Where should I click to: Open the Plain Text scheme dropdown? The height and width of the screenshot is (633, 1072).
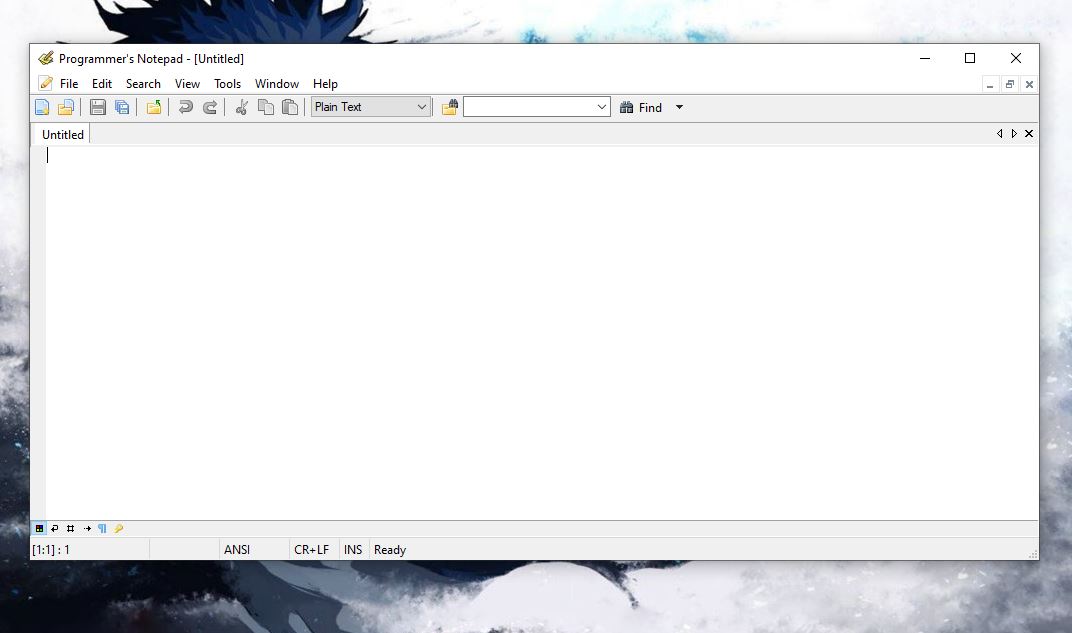pos(421,107)
